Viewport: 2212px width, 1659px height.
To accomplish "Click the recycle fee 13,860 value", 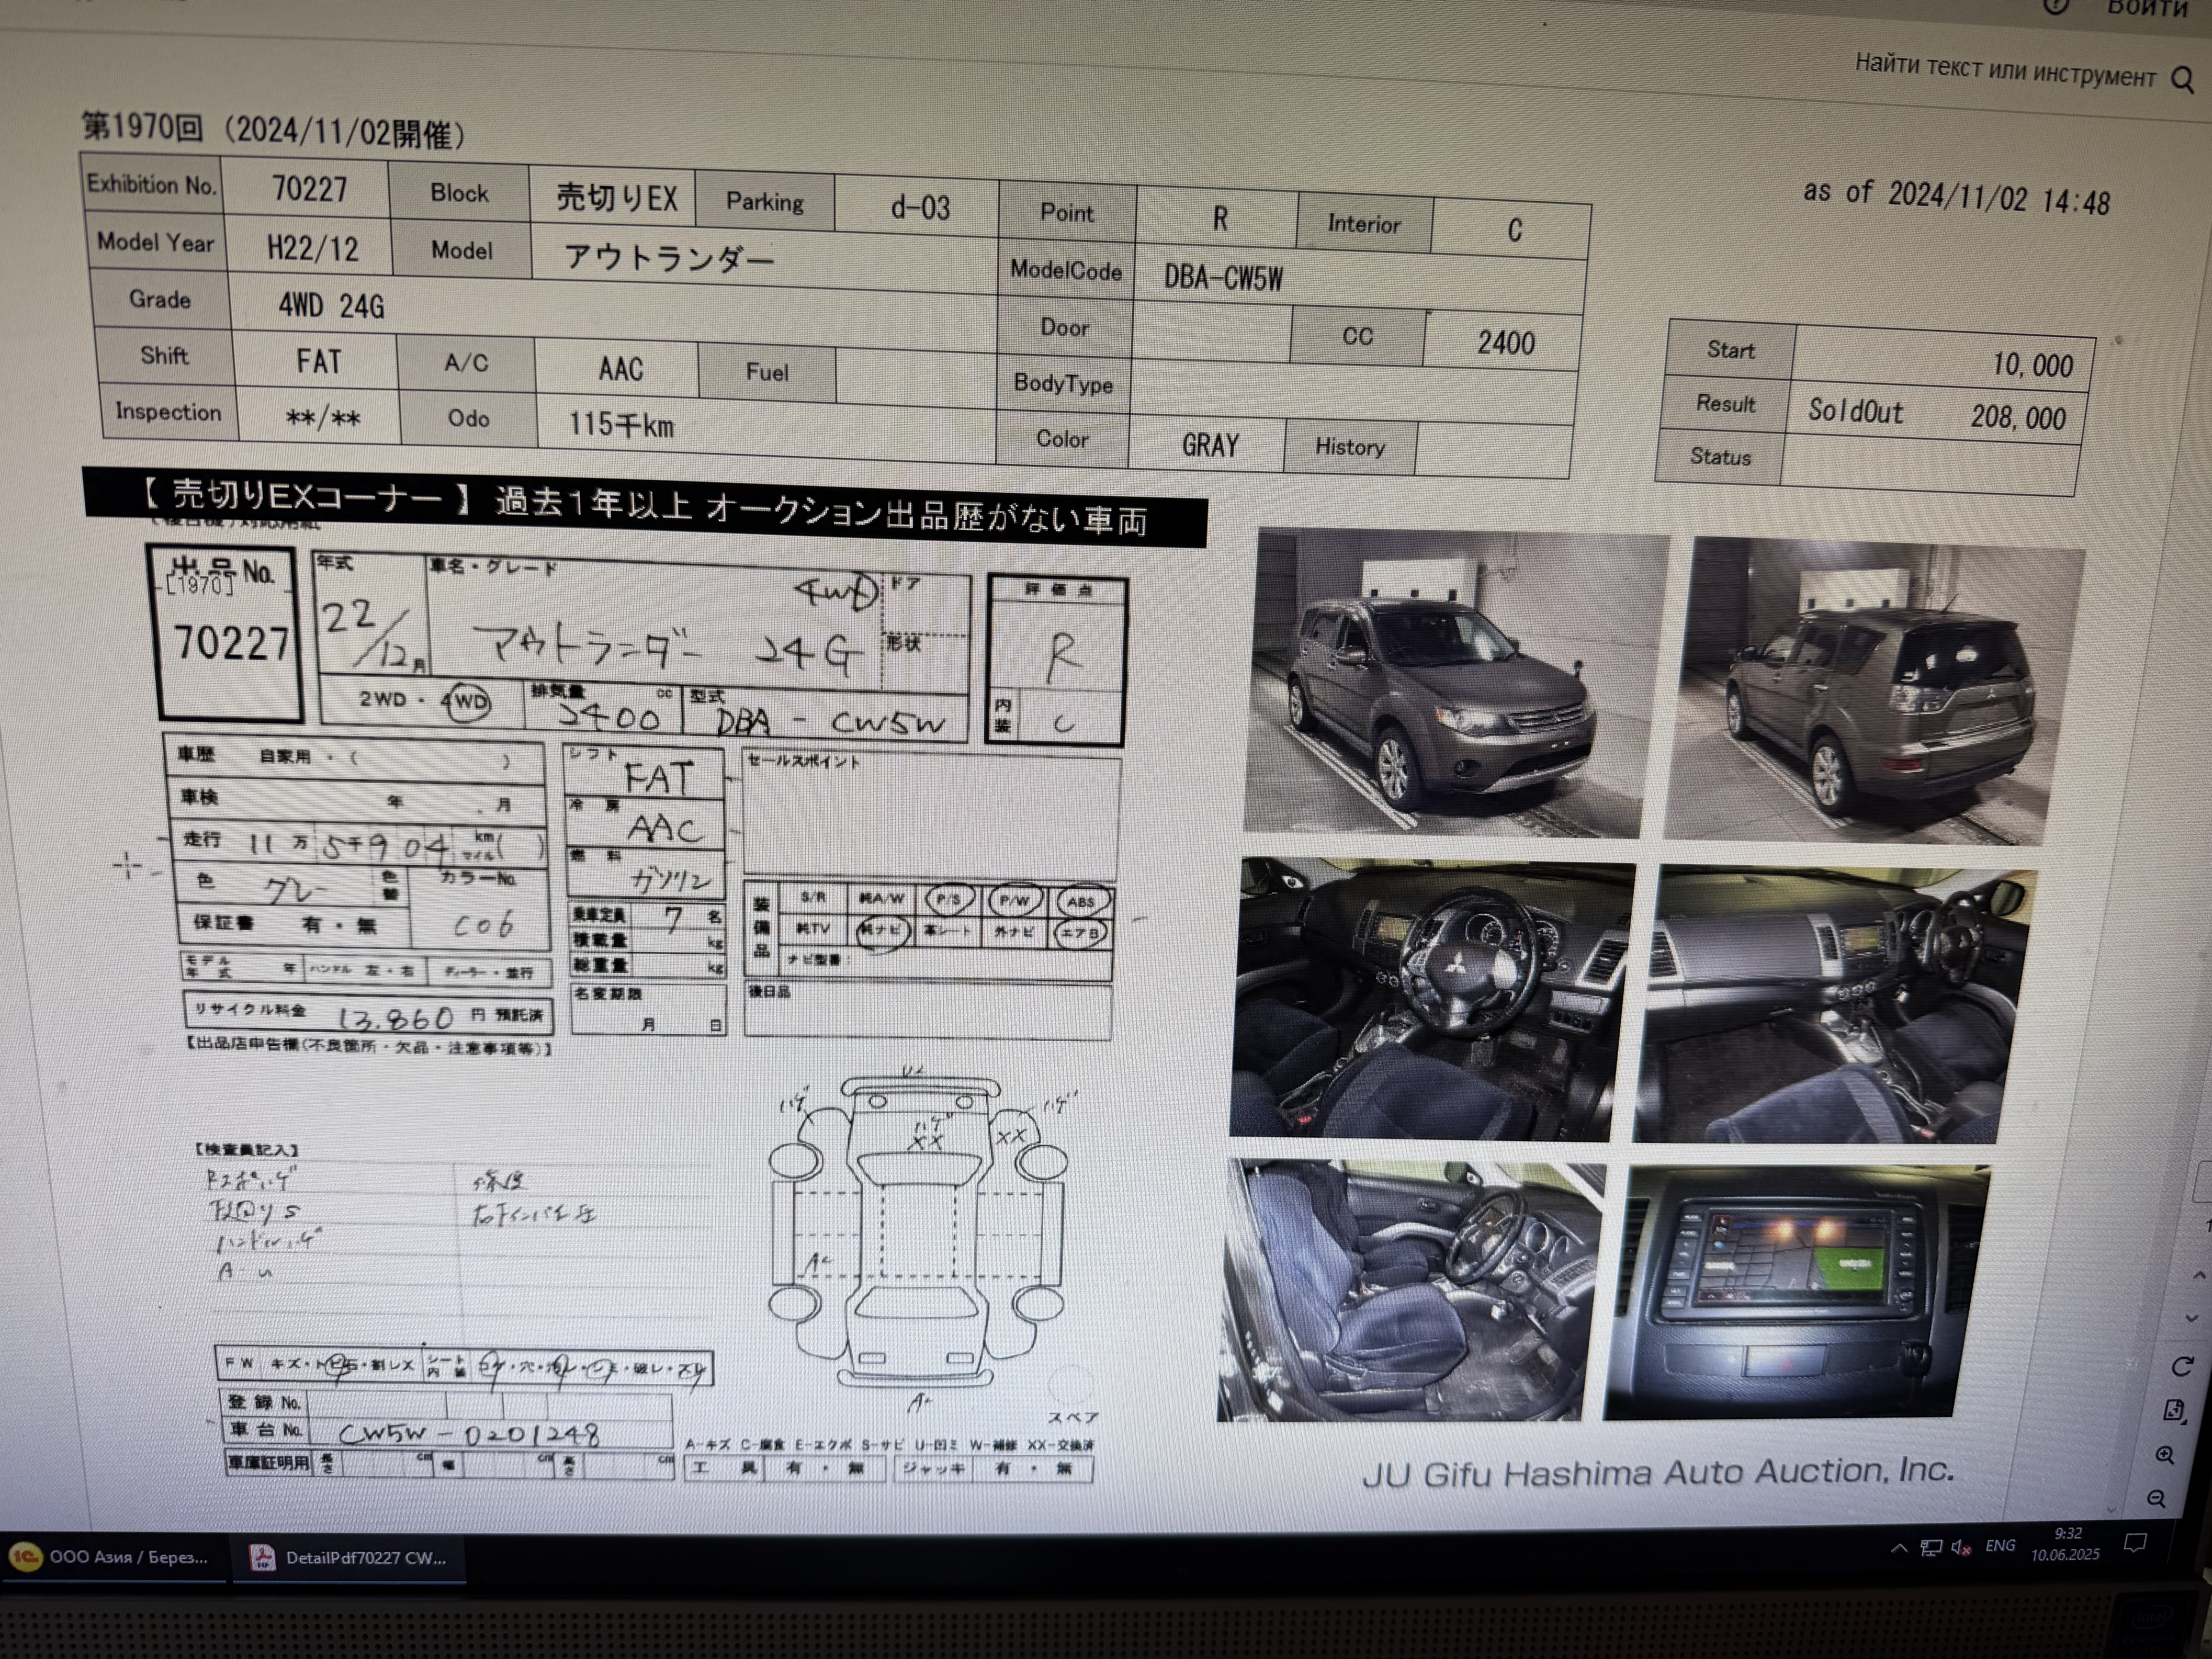I will [x=396, y=1018].
